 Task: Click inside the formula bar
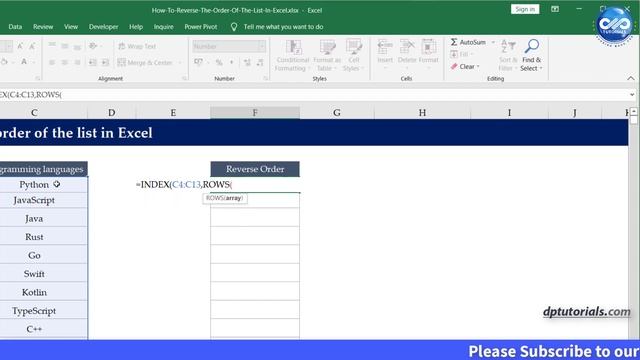(x=314, y=95)
